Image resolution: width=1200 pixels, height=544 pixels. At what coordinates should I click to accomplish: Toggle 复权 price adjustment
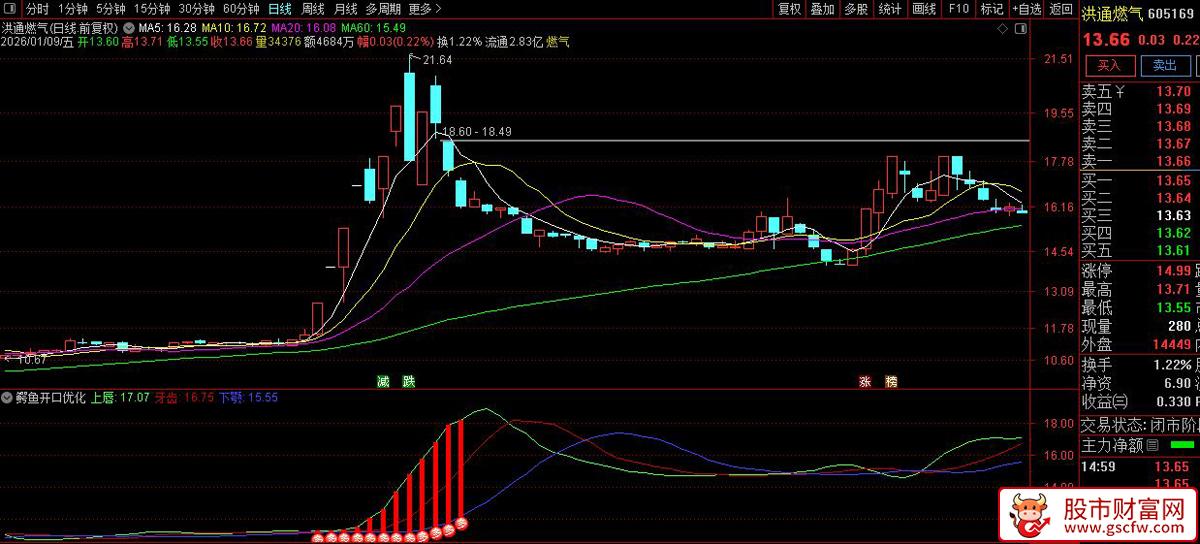point(789,9)
